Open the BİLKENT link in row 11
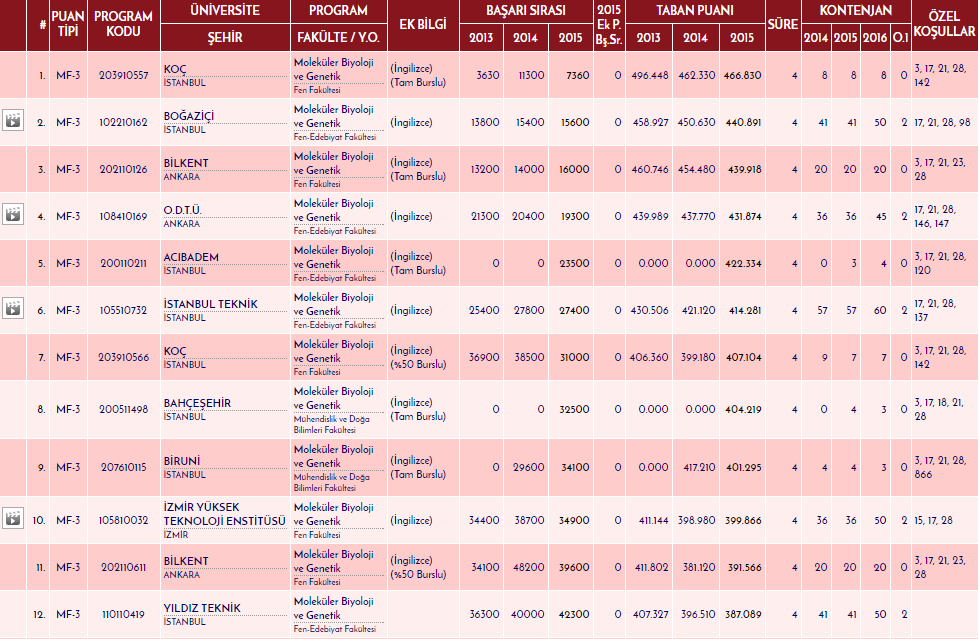979x639 pixels. (186, 561)
